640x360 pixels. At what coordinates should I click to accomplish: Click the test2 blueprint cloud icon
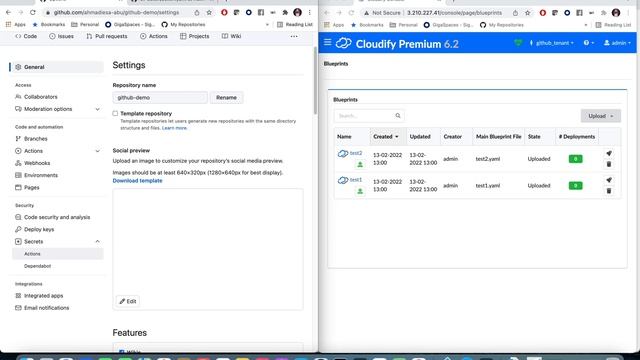tap(343, 154)
